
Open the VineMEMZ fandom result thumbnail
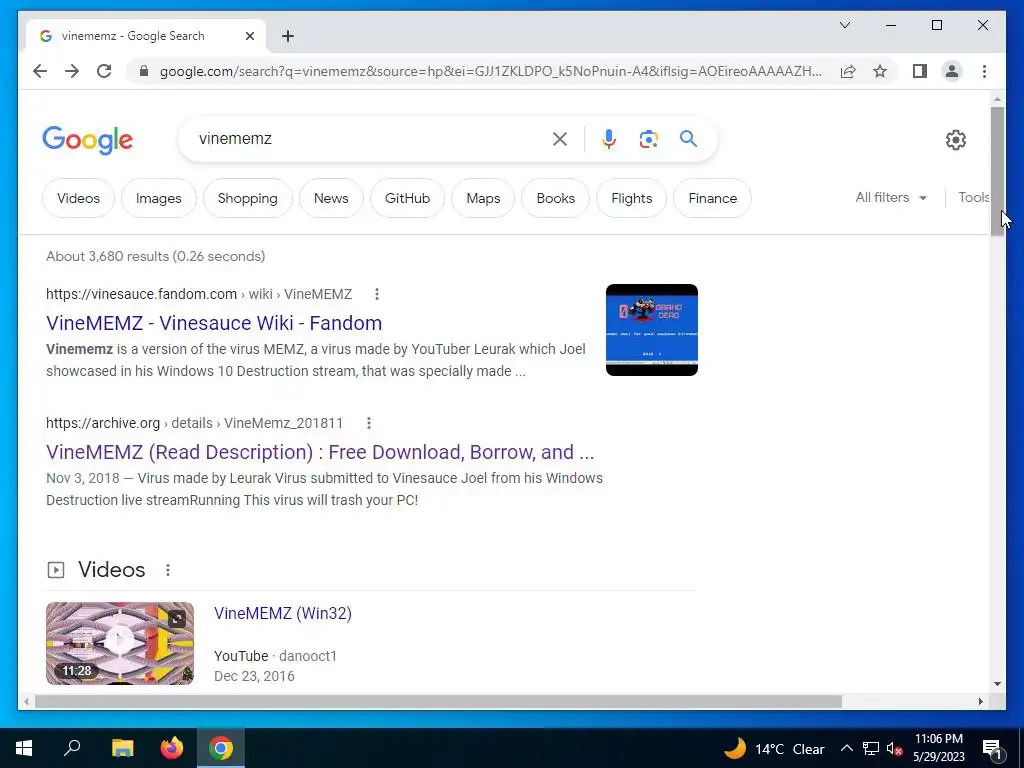click(x=652, y=330)
